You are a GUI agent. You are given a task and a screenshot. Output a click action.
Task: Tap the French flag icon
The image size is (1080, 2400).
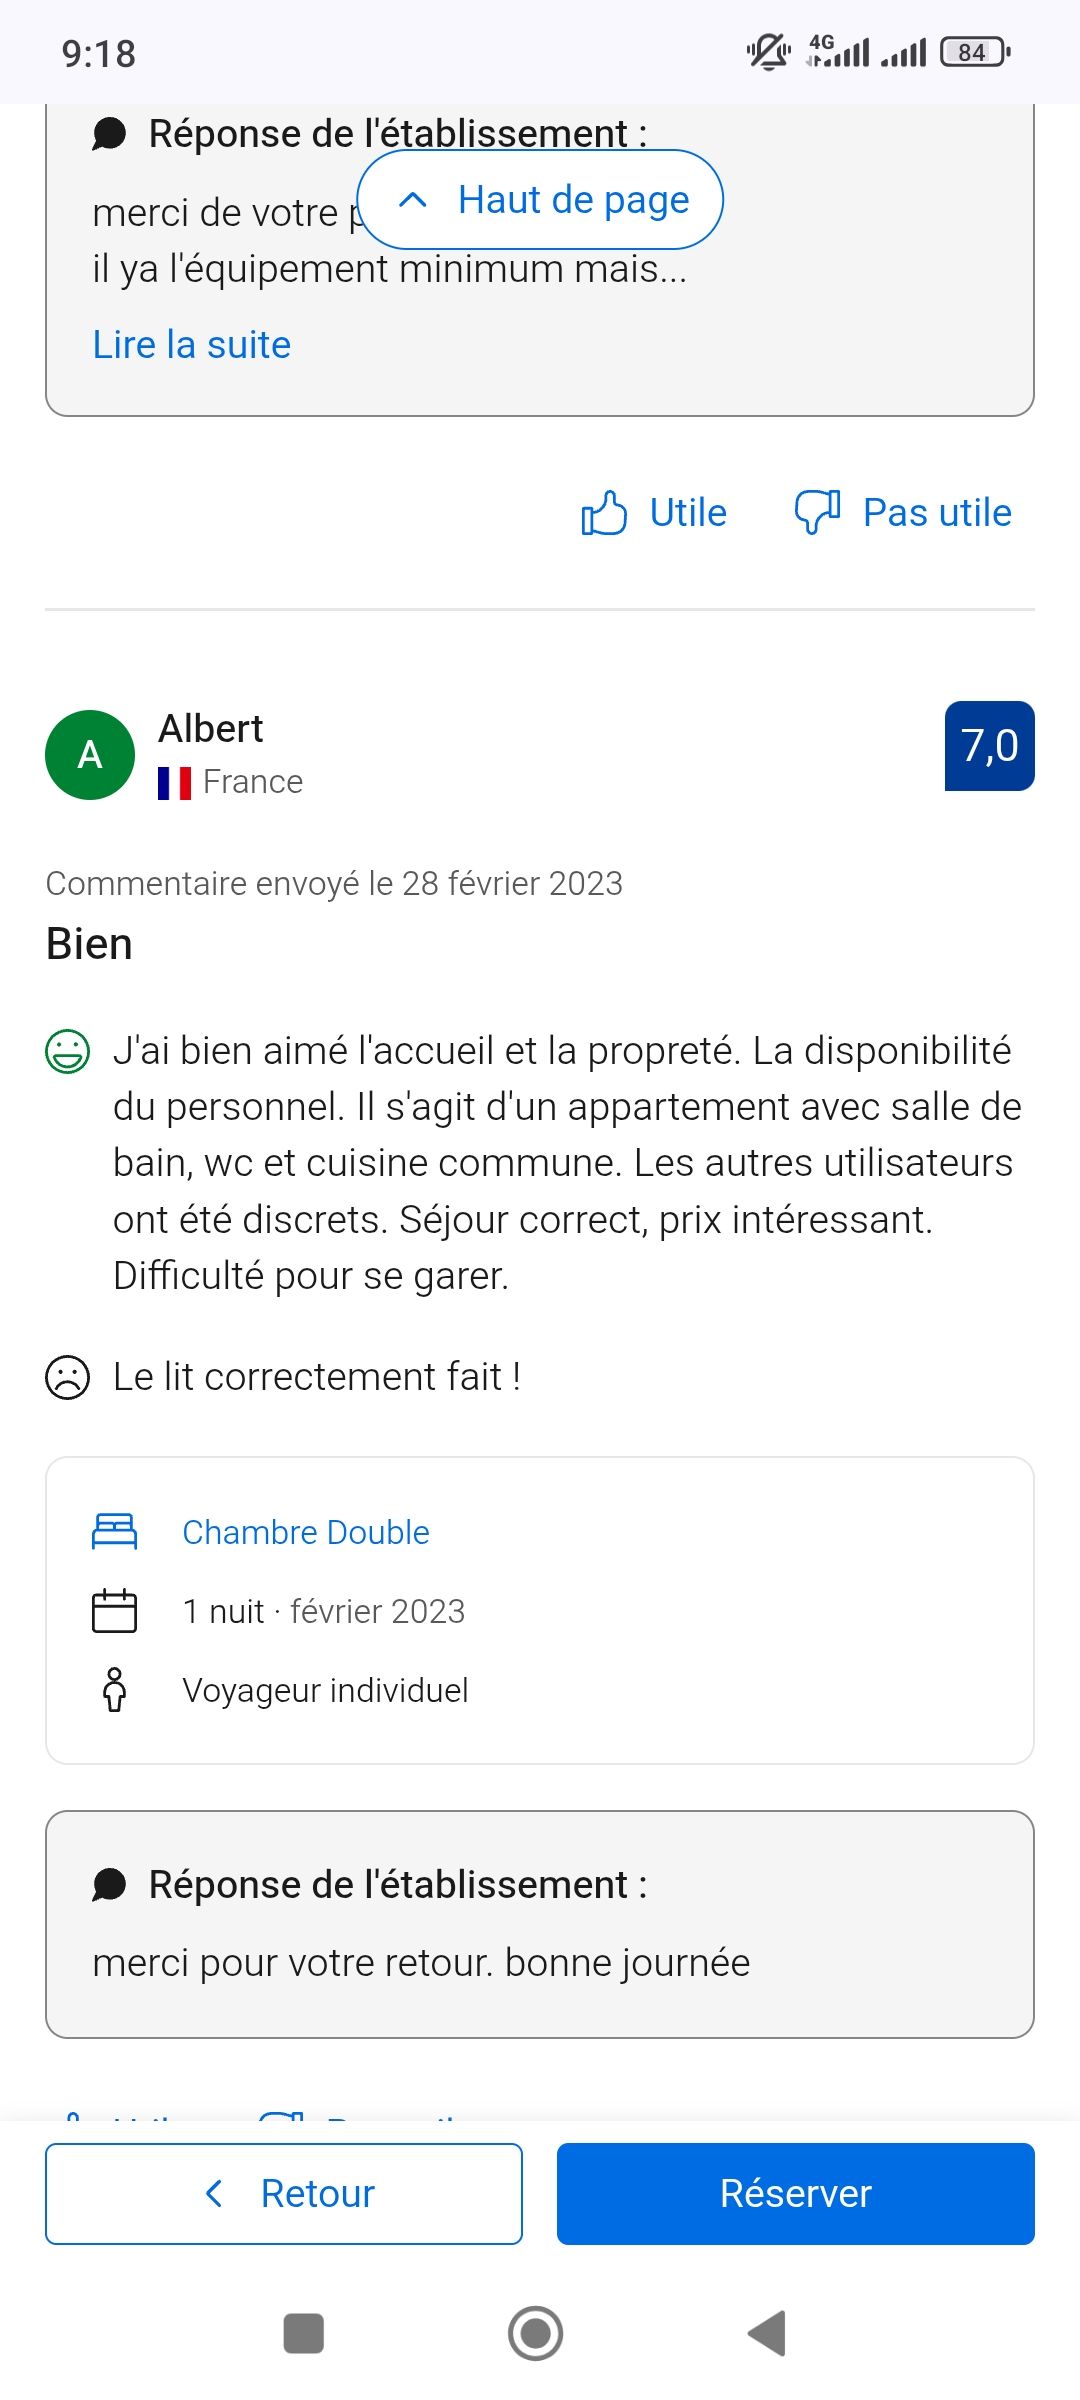[174, 782]
